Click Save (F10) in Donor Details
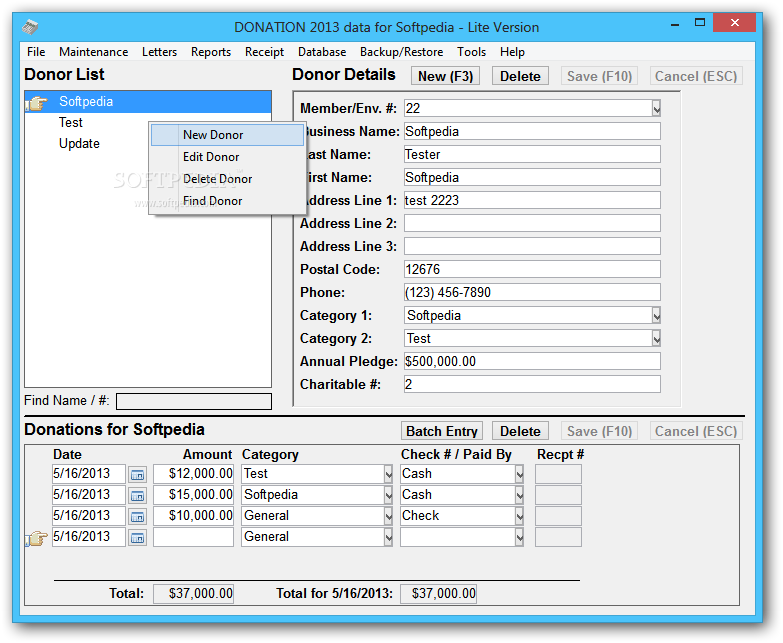 click(599, 76)
